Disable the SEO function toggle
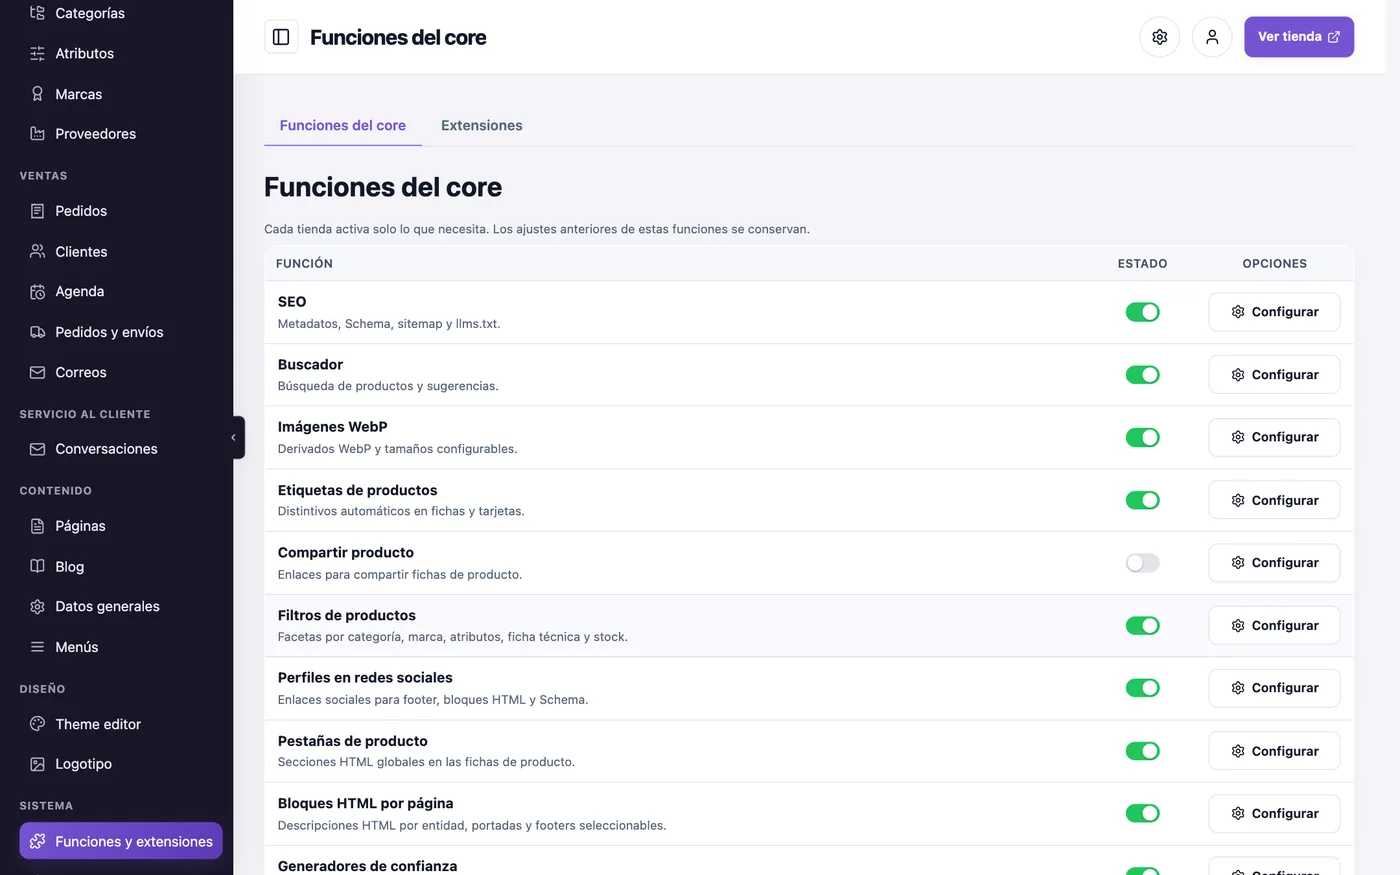Screen dimensions: 1400x875 click(1143, 312)
